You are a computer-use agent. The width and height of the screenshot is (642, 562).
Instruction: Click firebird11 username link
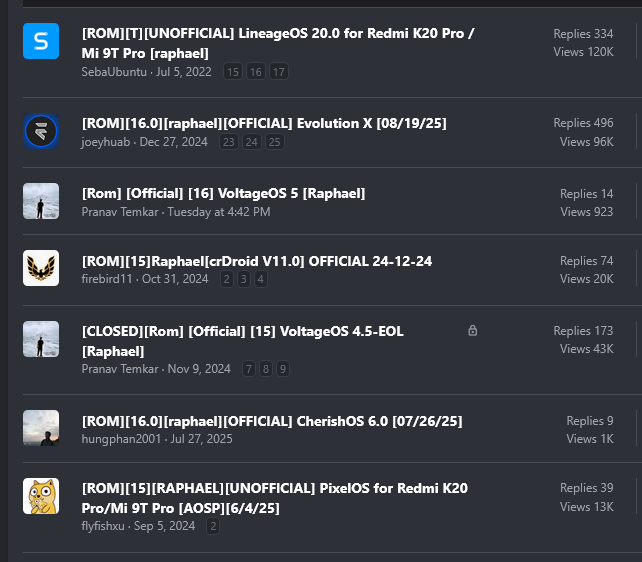(107, 279)
